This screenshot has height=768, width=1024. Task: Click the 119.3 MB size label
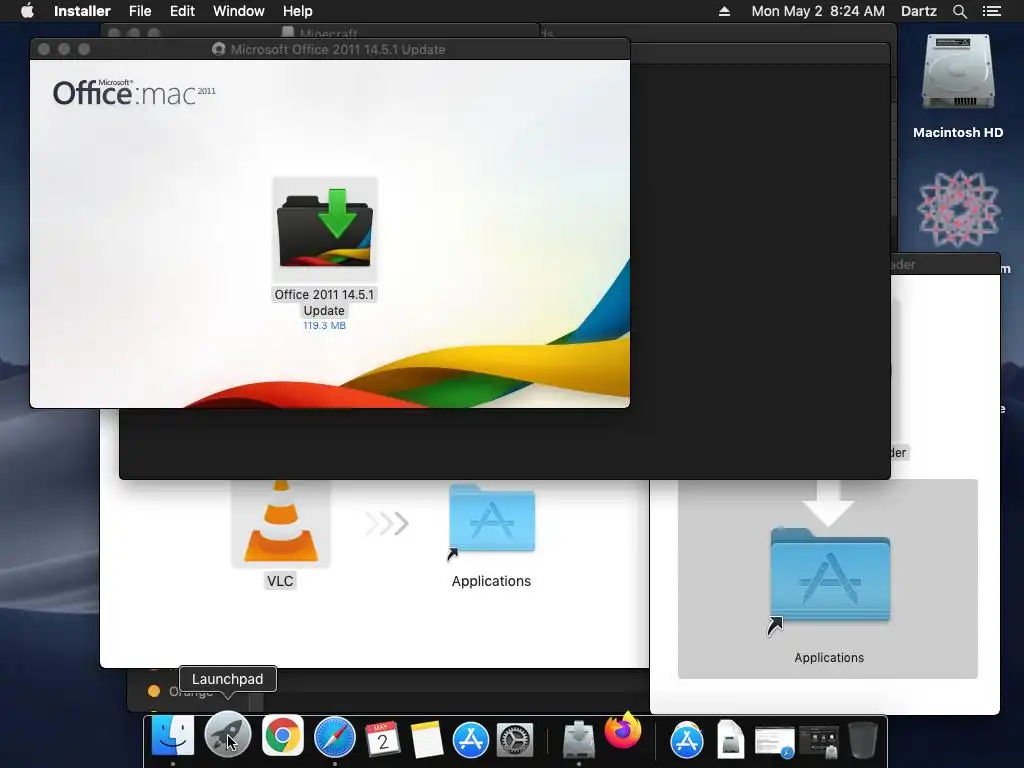[x=325, y=325]
